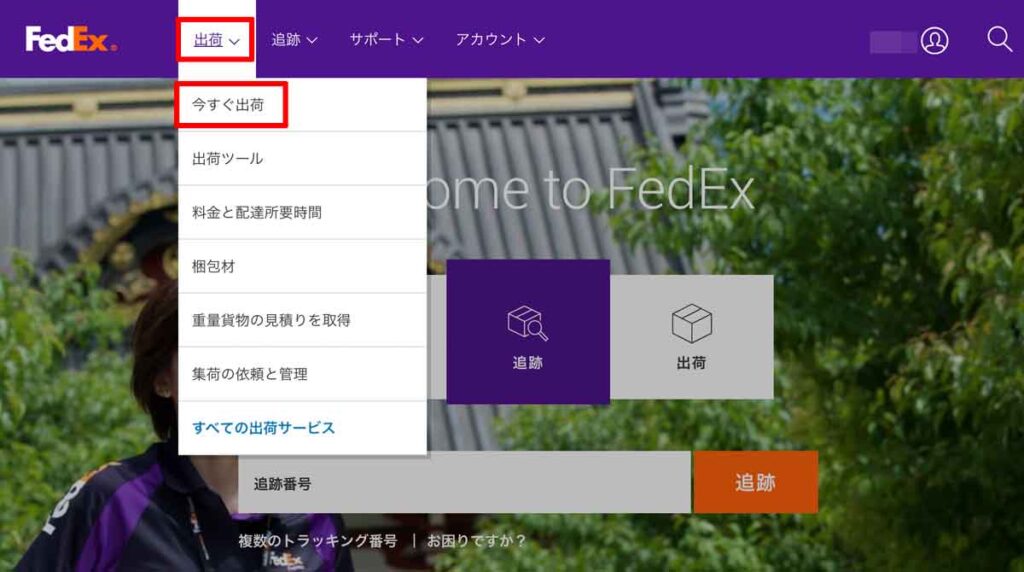Open お困りですか？ help link
1024x572 pixels.
coord(476,541)
